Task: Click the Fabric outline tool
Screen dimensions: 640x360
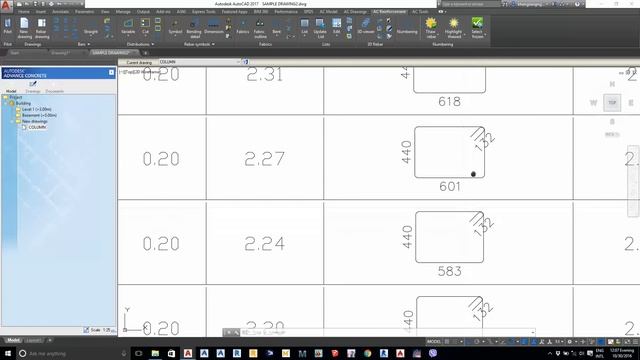Action: [x=260, y=29]
